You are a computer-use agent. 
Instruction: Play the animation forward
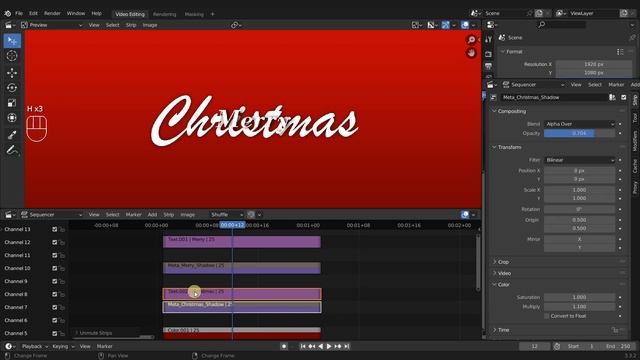329,346
